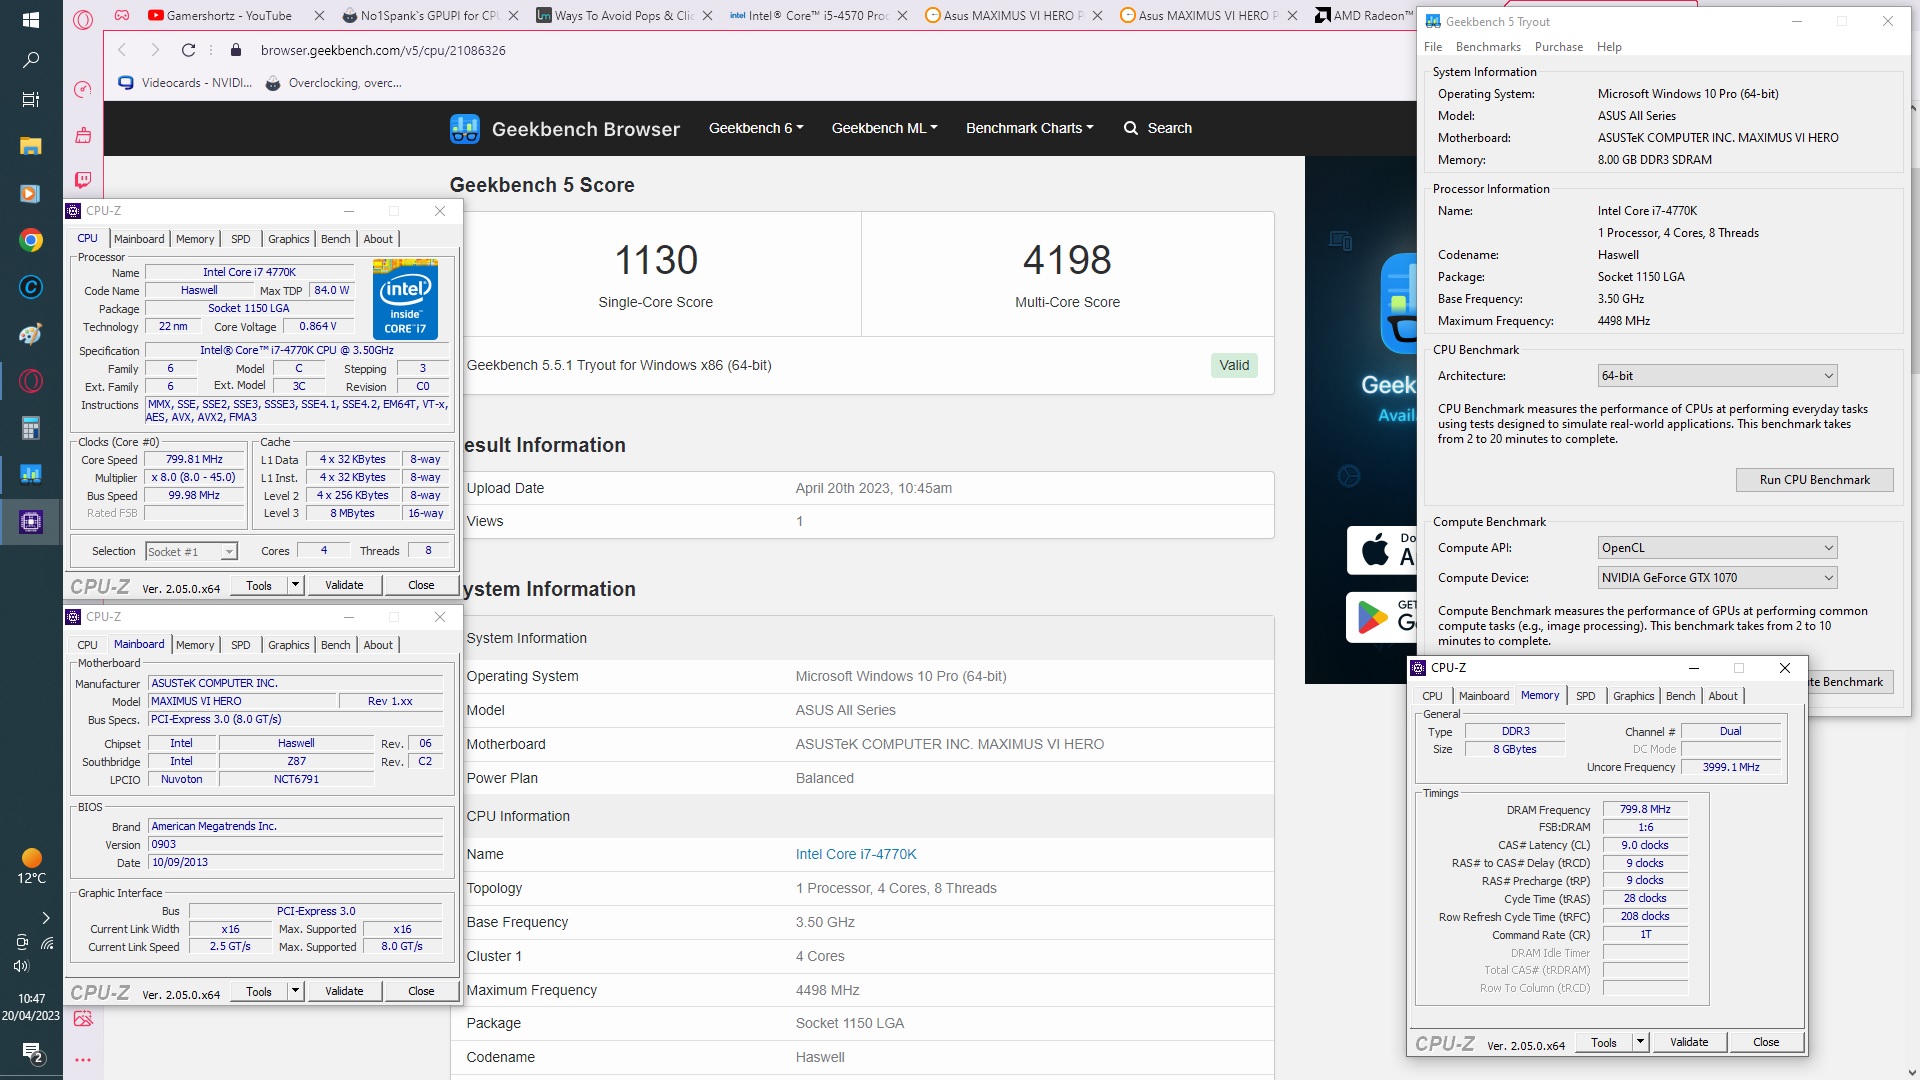1920x1080 pixels.
Task: View site security lock info
Action: pos(236,50)
